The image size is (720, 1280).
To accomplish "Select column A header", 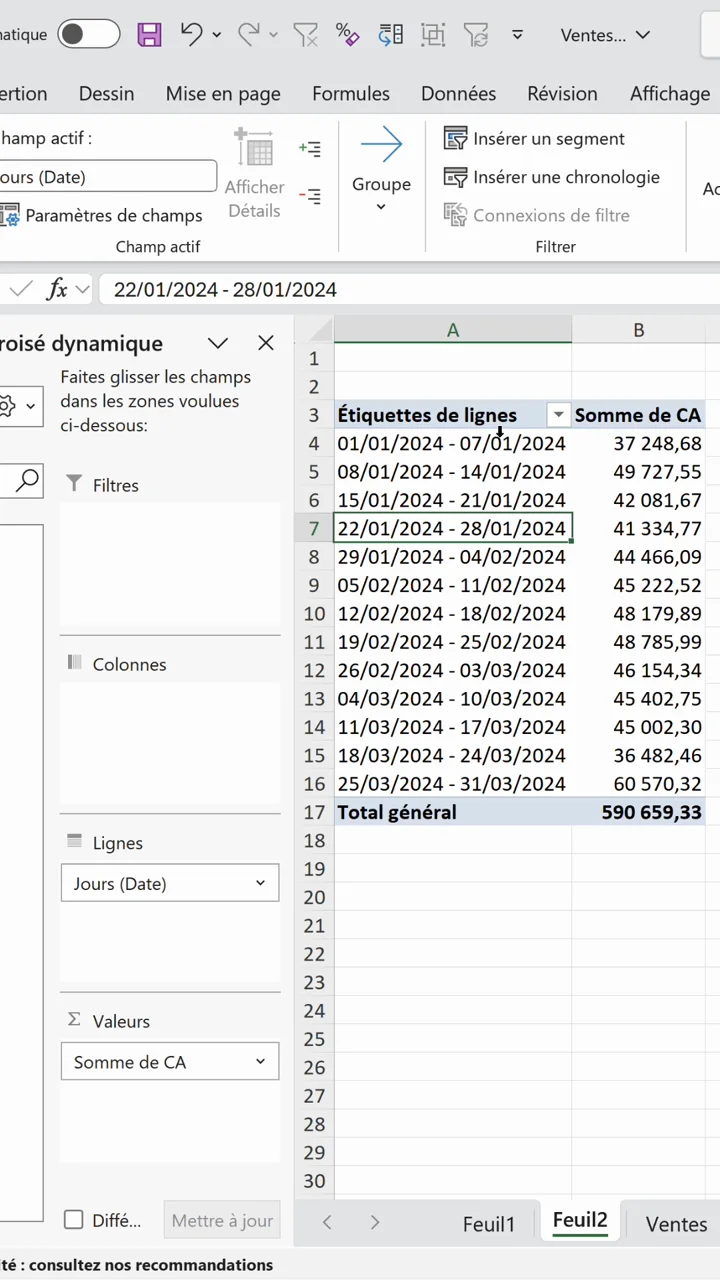I will point(453,330).
